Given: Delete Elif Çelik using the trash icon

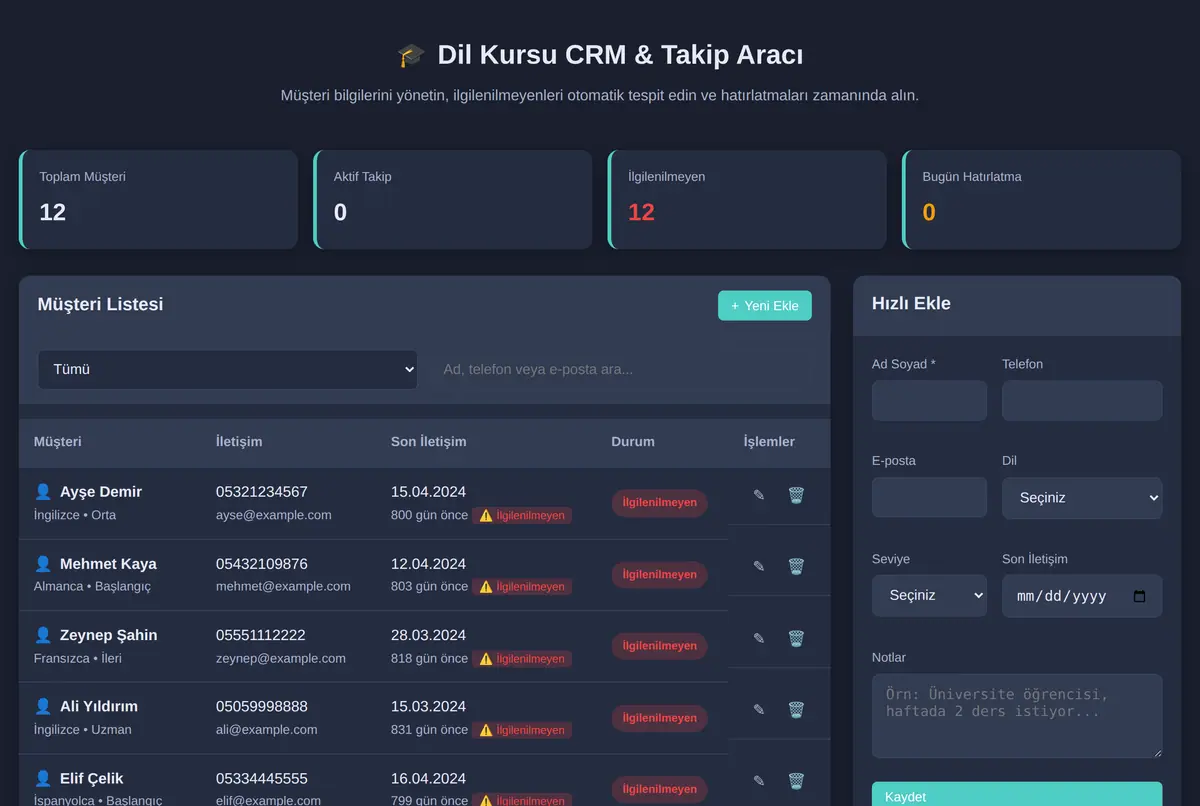Looking at the screenshot, I should pyautogui.click(x=796, y=781).
